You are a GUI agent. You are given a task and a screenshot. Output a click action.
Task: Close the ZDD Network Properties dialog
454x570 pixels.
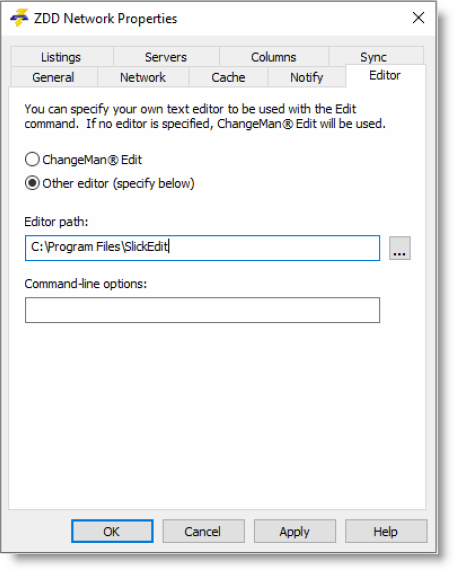click(418, 17)
